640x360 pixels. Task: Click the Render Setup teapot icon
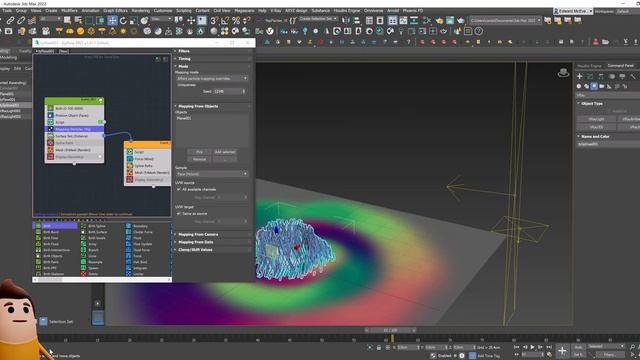pyautogui.click(x=439, y=20)
